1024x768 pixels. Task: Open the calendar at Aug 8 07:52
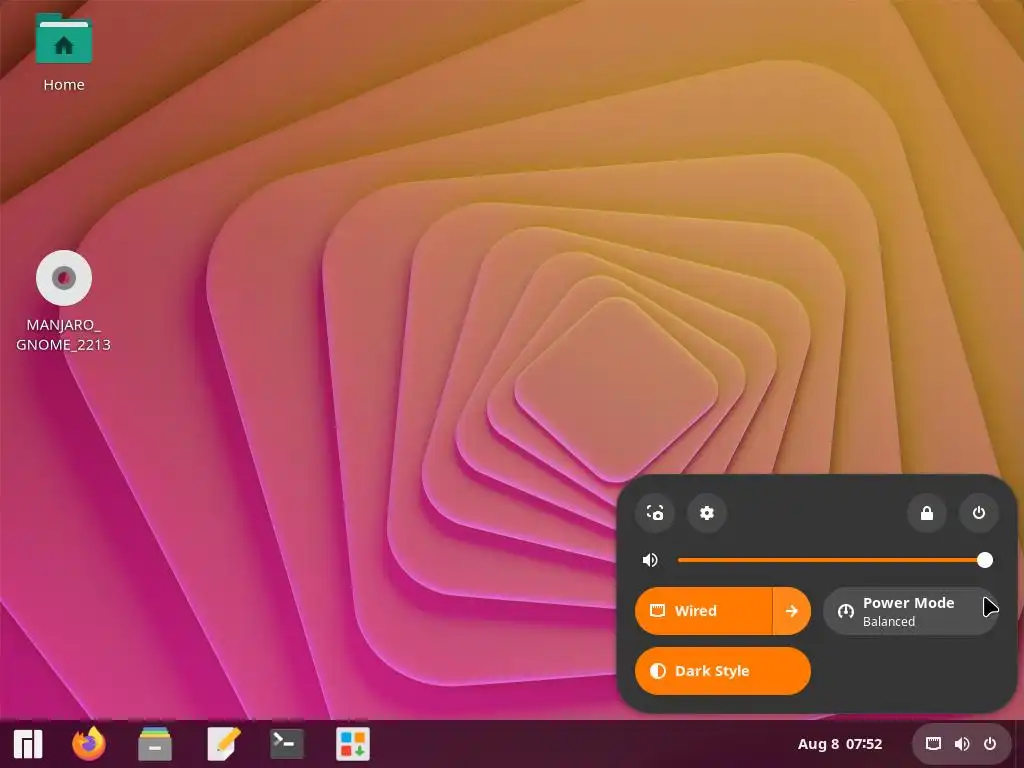coord(840,744)
